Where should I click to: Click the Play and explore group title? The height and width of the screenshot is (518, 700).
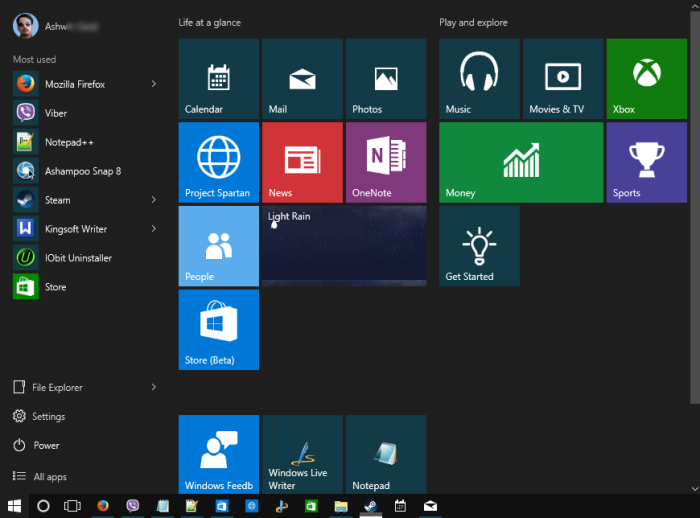point(473,22)
